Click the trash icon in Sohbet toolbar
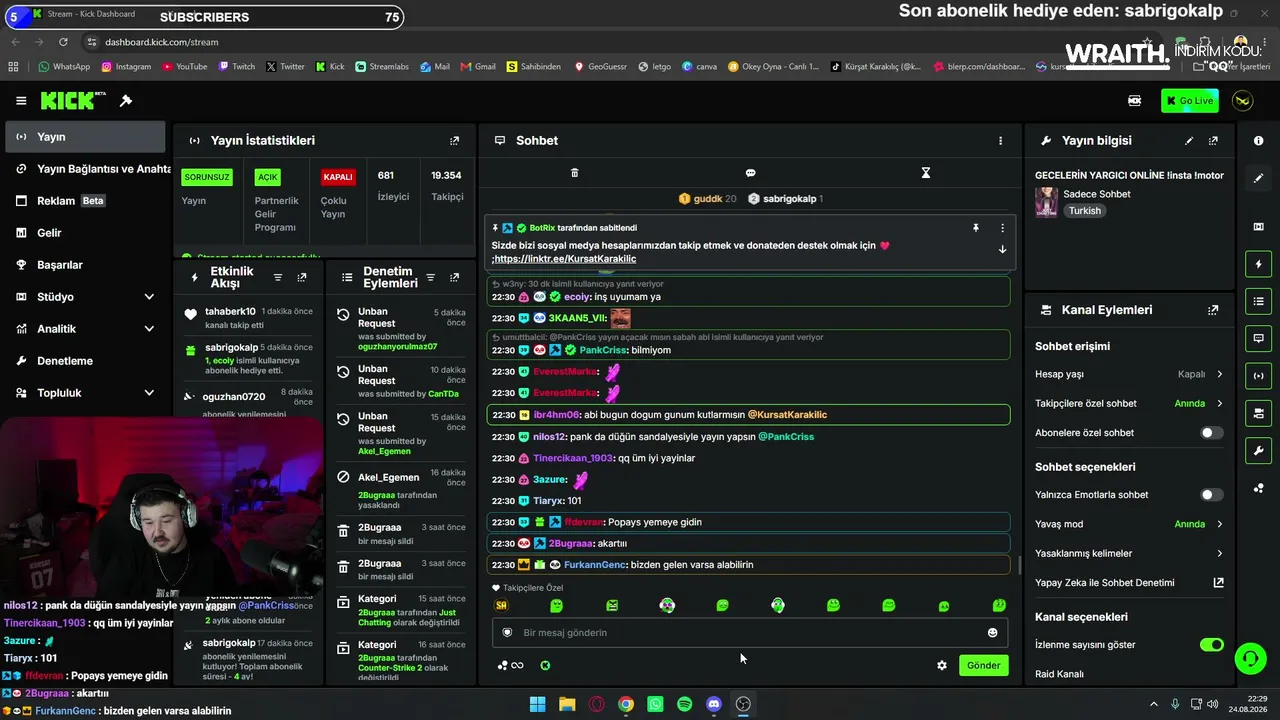Viewport: 1280px width, 720px height. coord(574,173)
